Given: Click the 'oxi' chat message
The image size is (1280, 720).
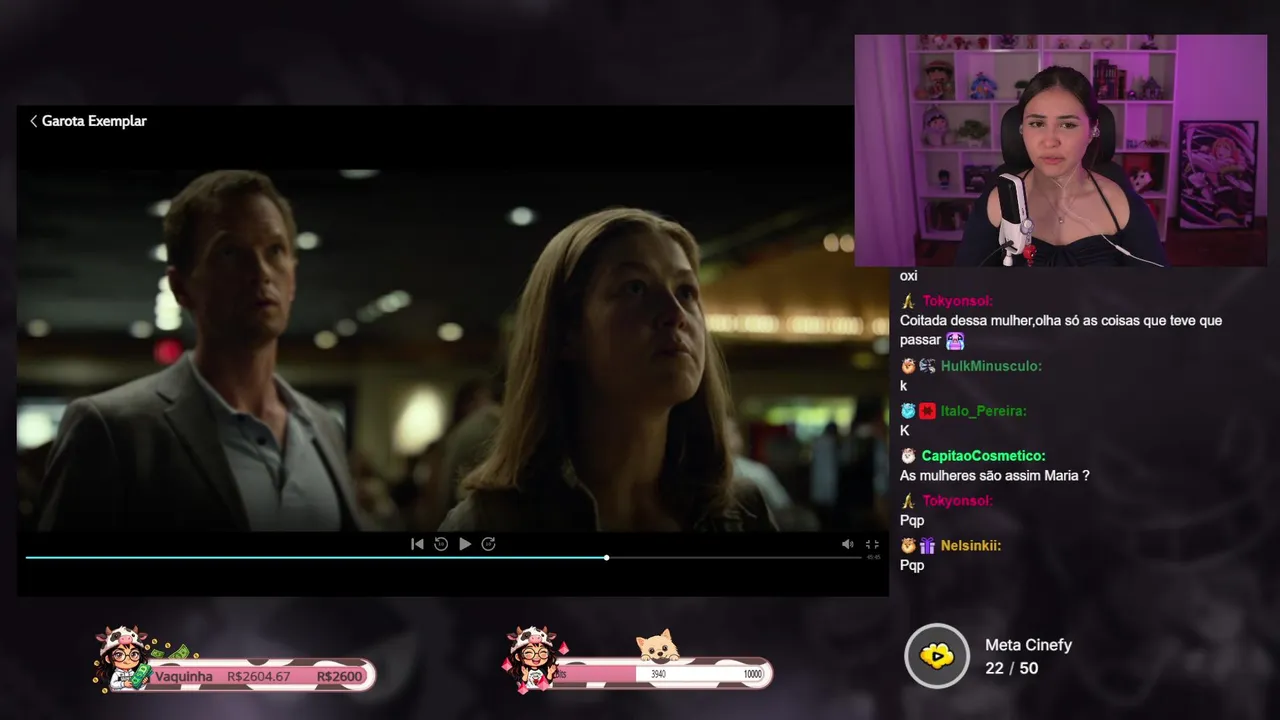Looking at the screenshot, I should coord(908,276).
